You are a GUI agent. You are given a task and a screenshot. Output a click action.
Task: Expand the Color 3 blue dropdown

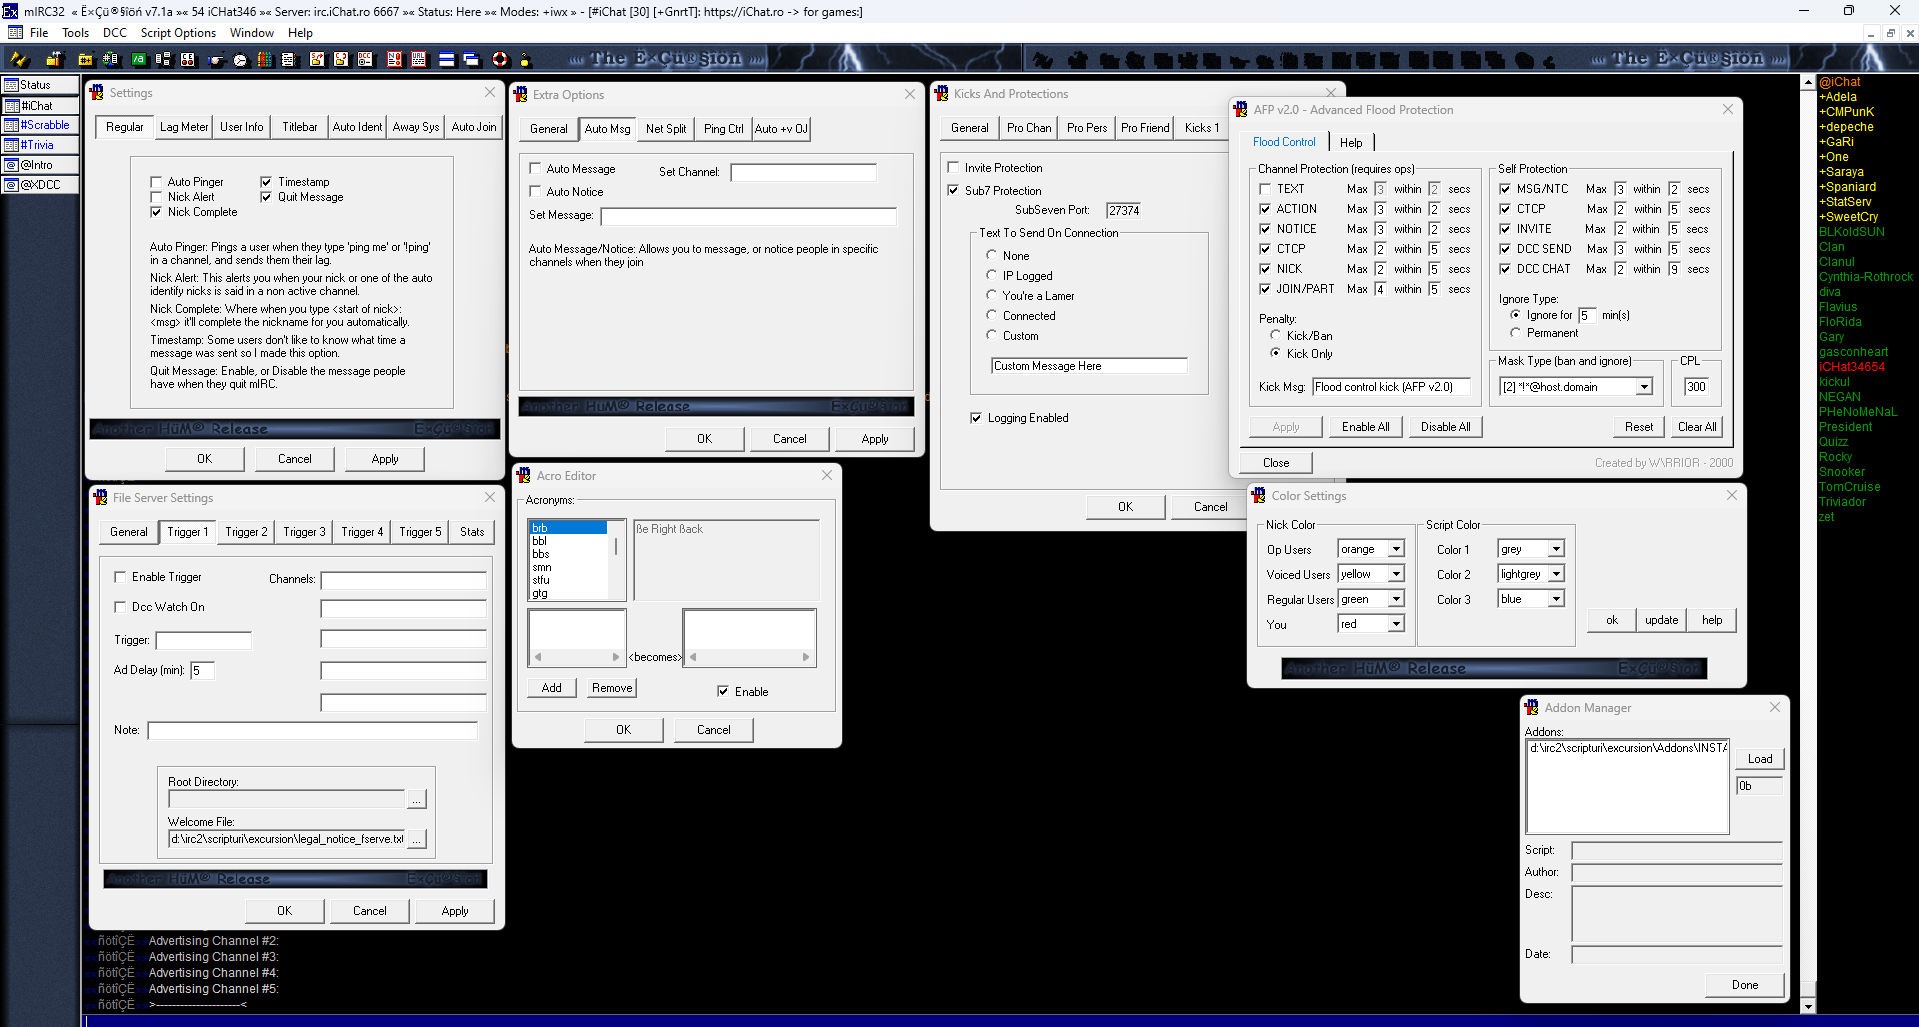(x=1556, y=599)
